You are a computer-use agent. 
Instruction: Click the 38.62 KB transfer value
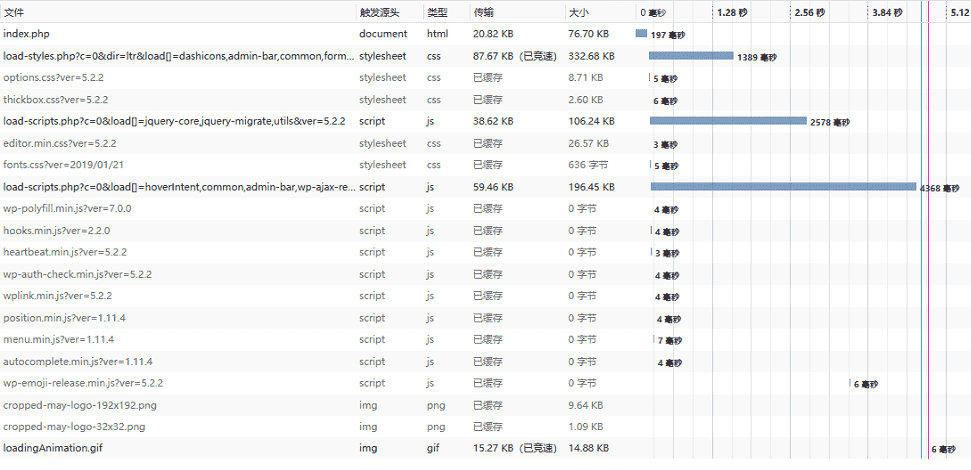493,121
